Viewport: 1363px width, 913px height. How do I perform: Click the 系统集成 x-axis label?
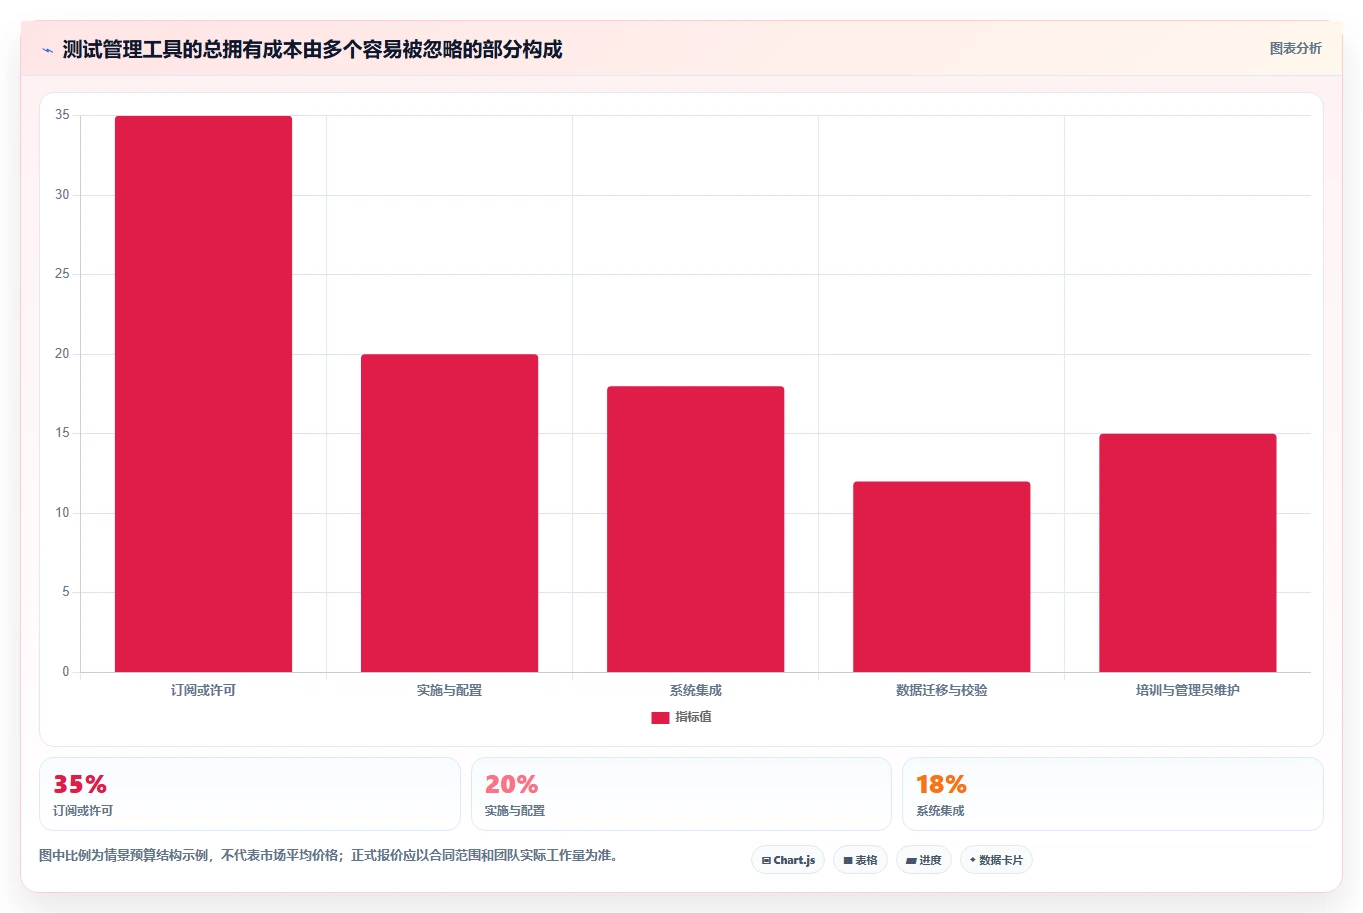tap(695, 690)
